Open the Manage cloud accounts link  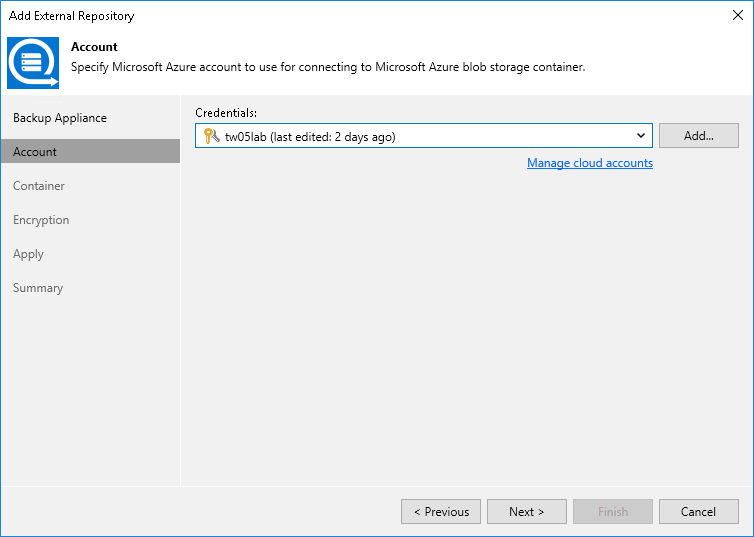[590, 163]
